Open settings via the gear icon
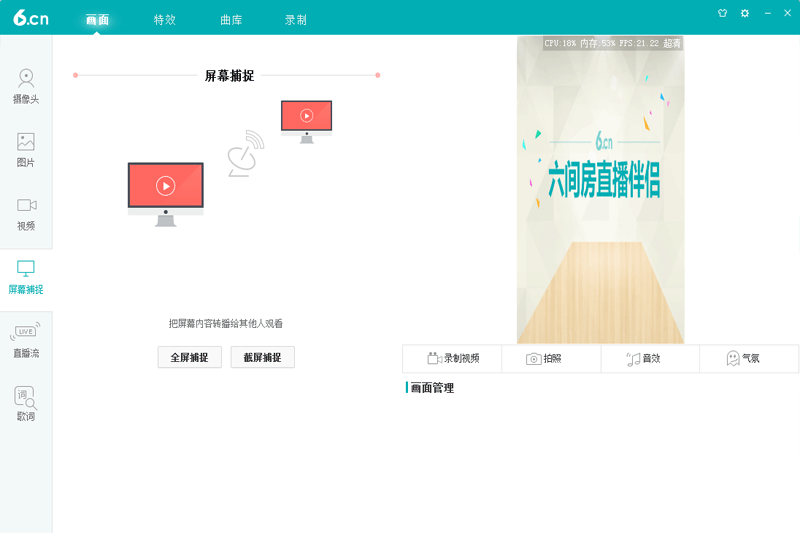The width and height of the screenshot is (800, 533). (745, 13)
